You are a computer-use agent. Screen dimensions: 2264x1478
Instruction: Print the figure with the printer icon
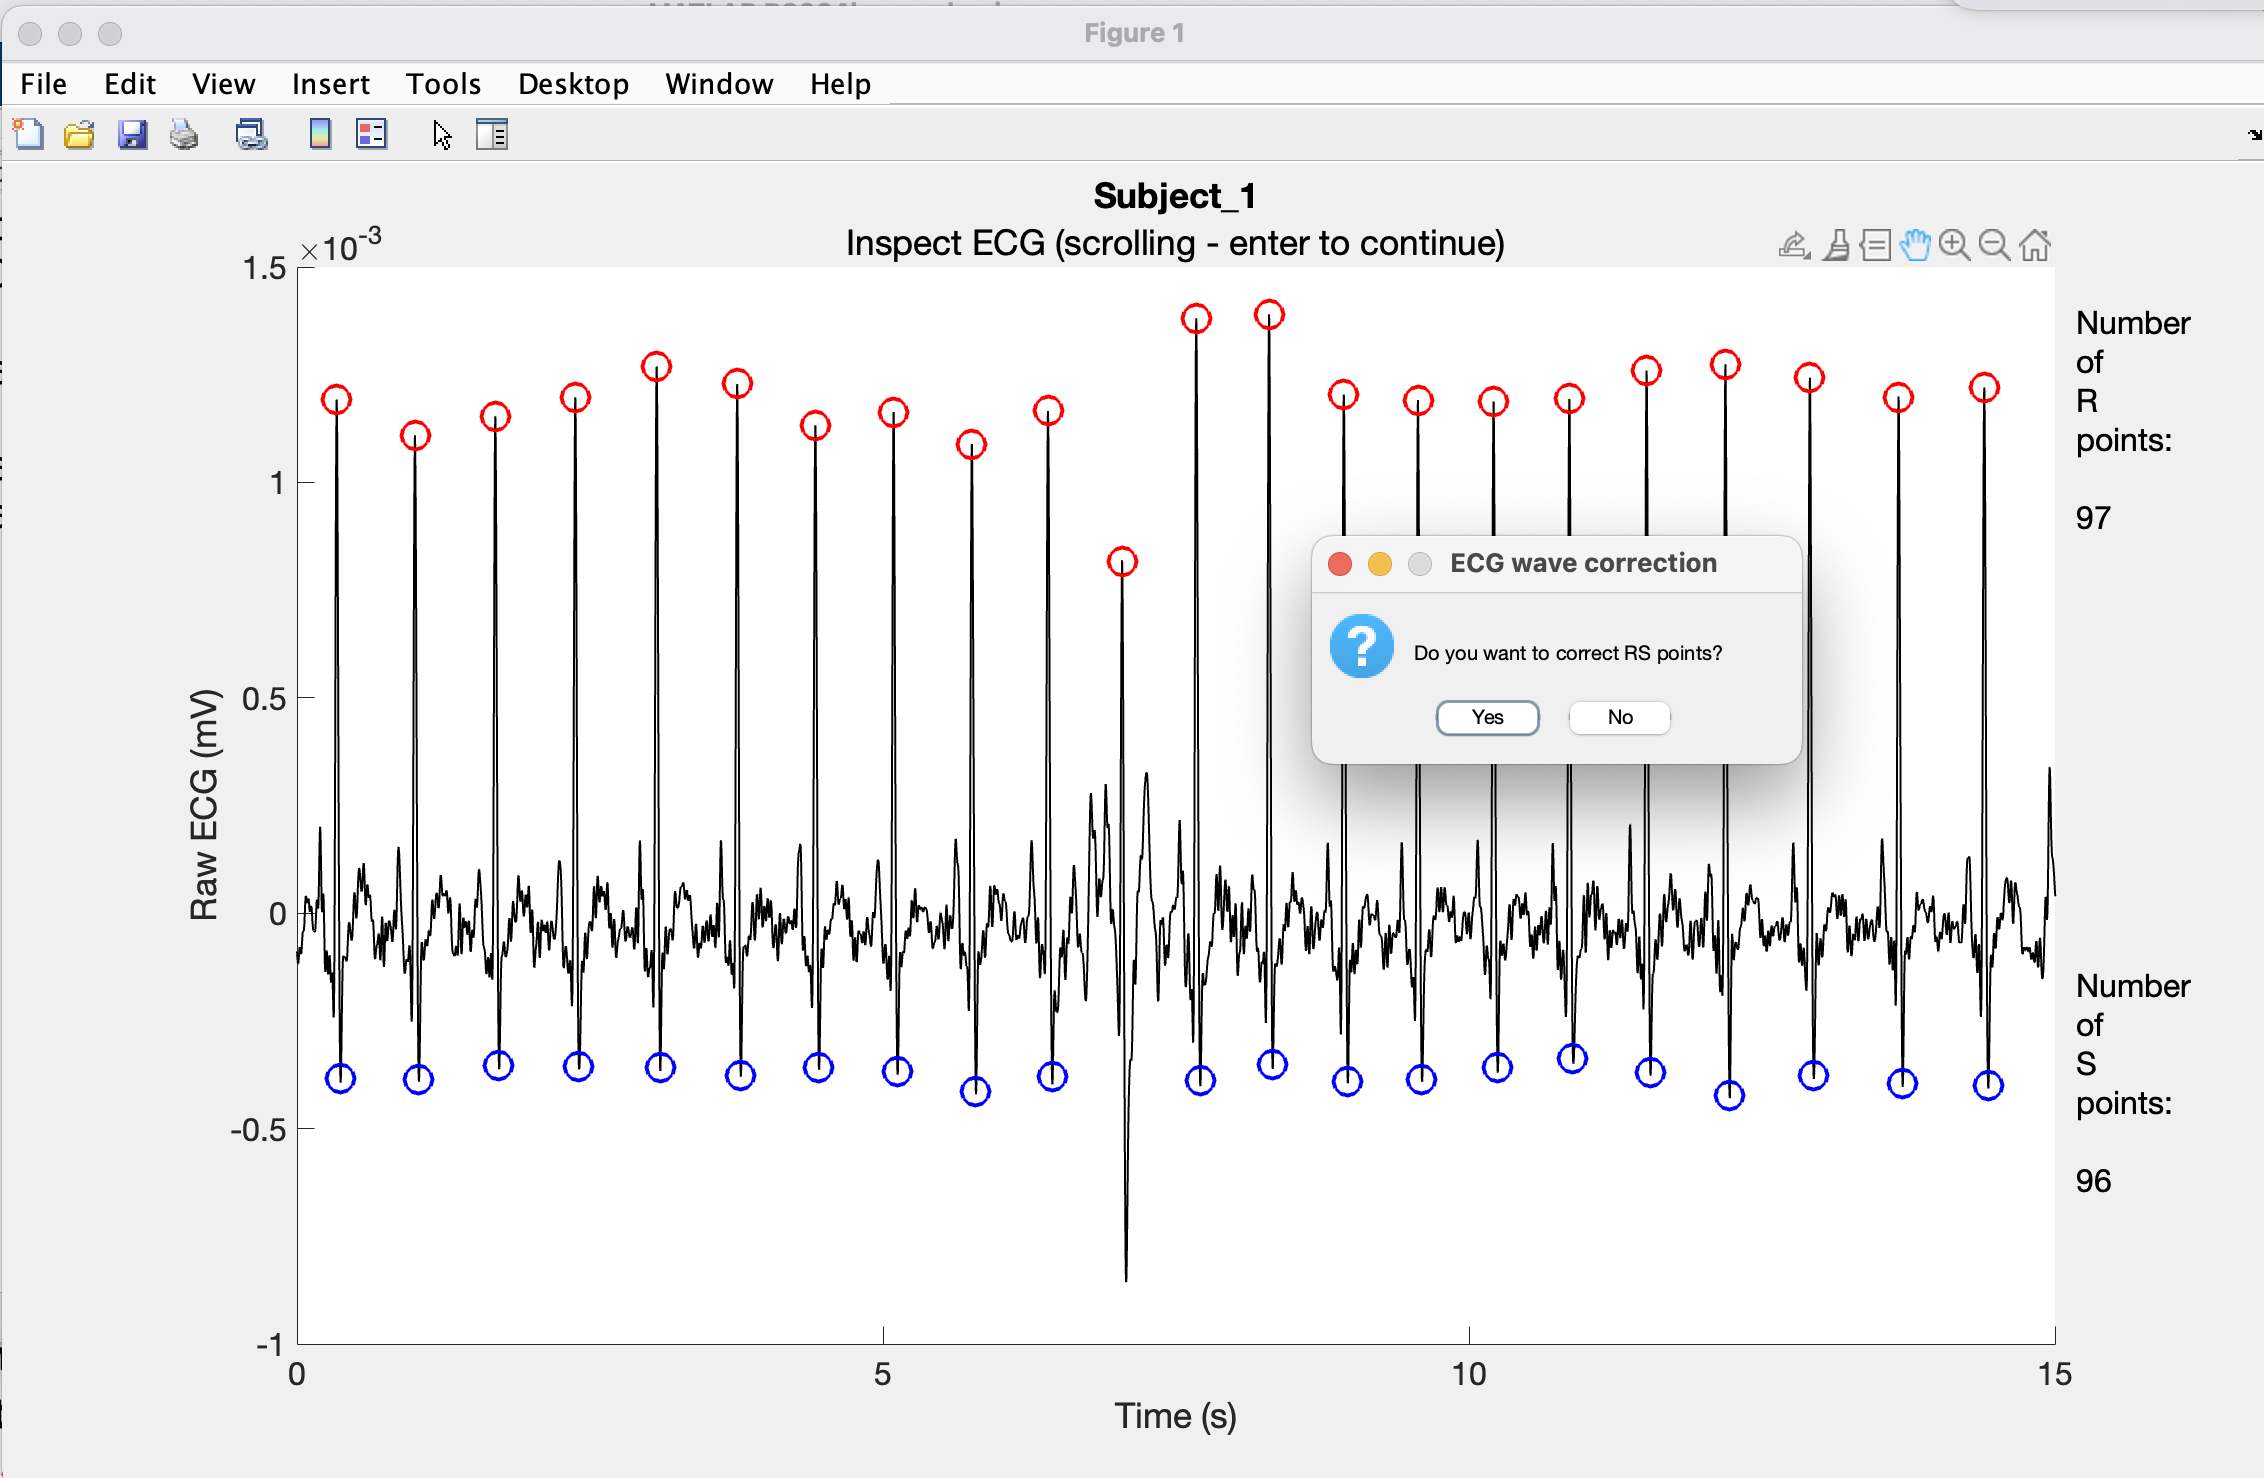[184, 134]
